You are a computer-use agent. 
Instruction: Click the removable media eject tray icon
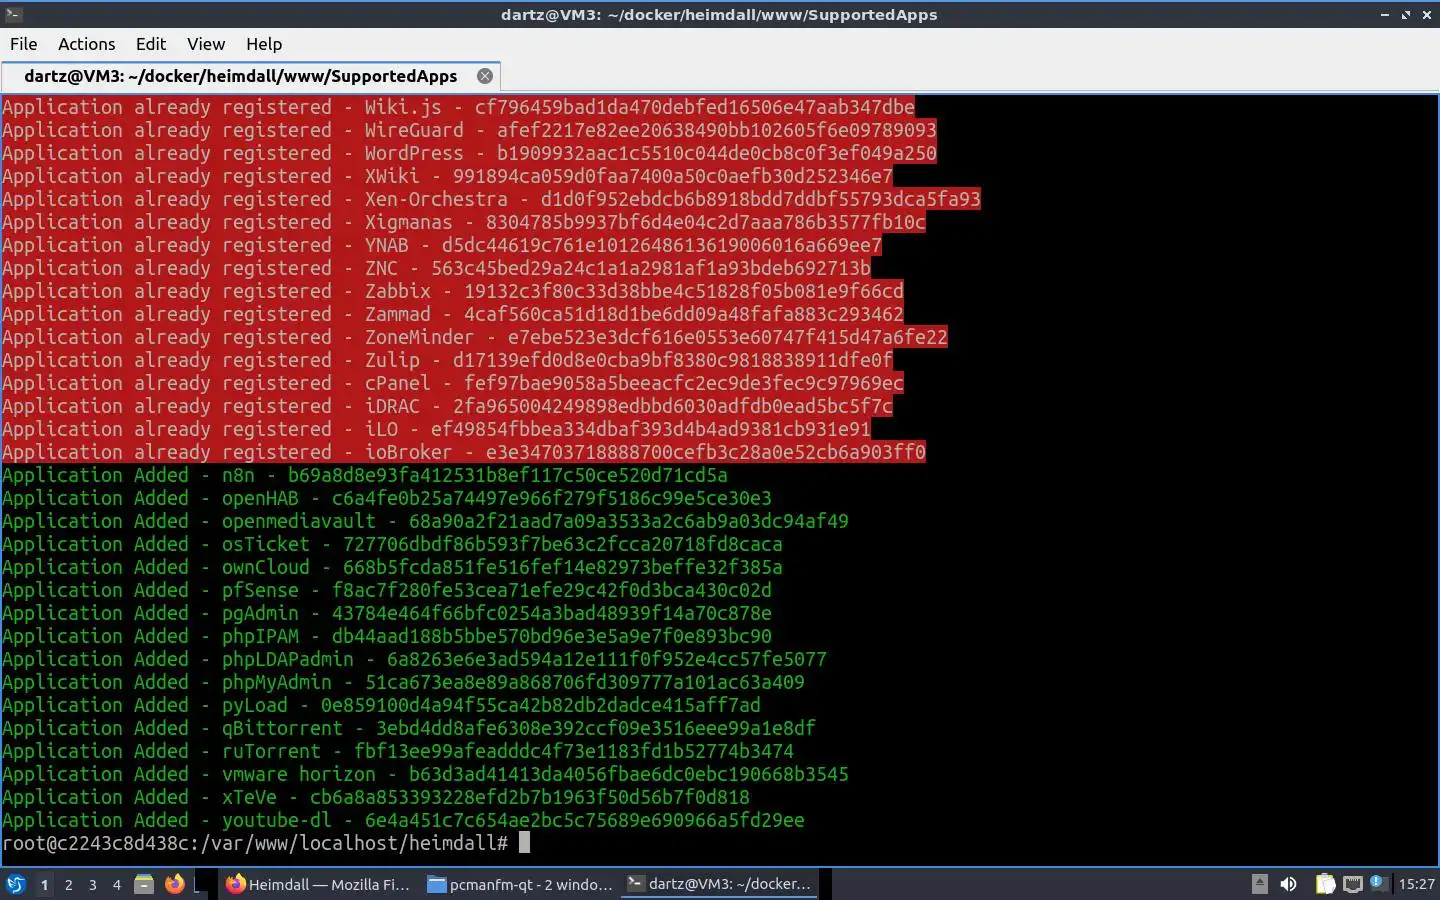pyautogui.click(x=1260, y=884)
